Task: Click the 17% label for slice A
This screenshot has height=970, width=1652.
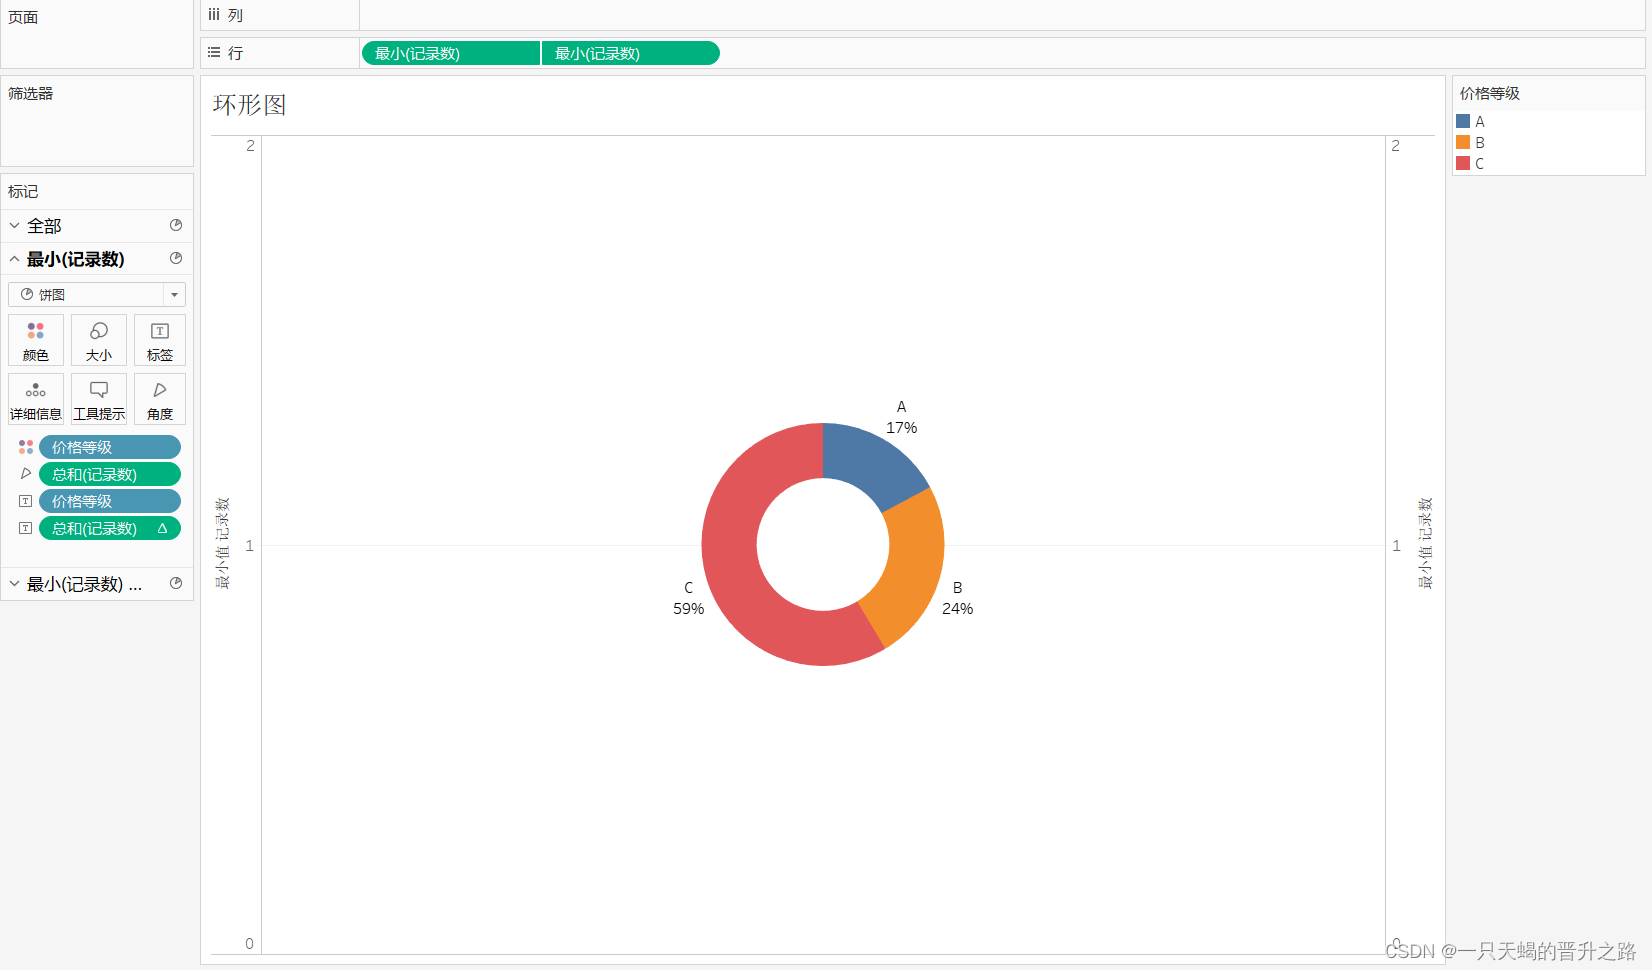Action: (901, 428)
